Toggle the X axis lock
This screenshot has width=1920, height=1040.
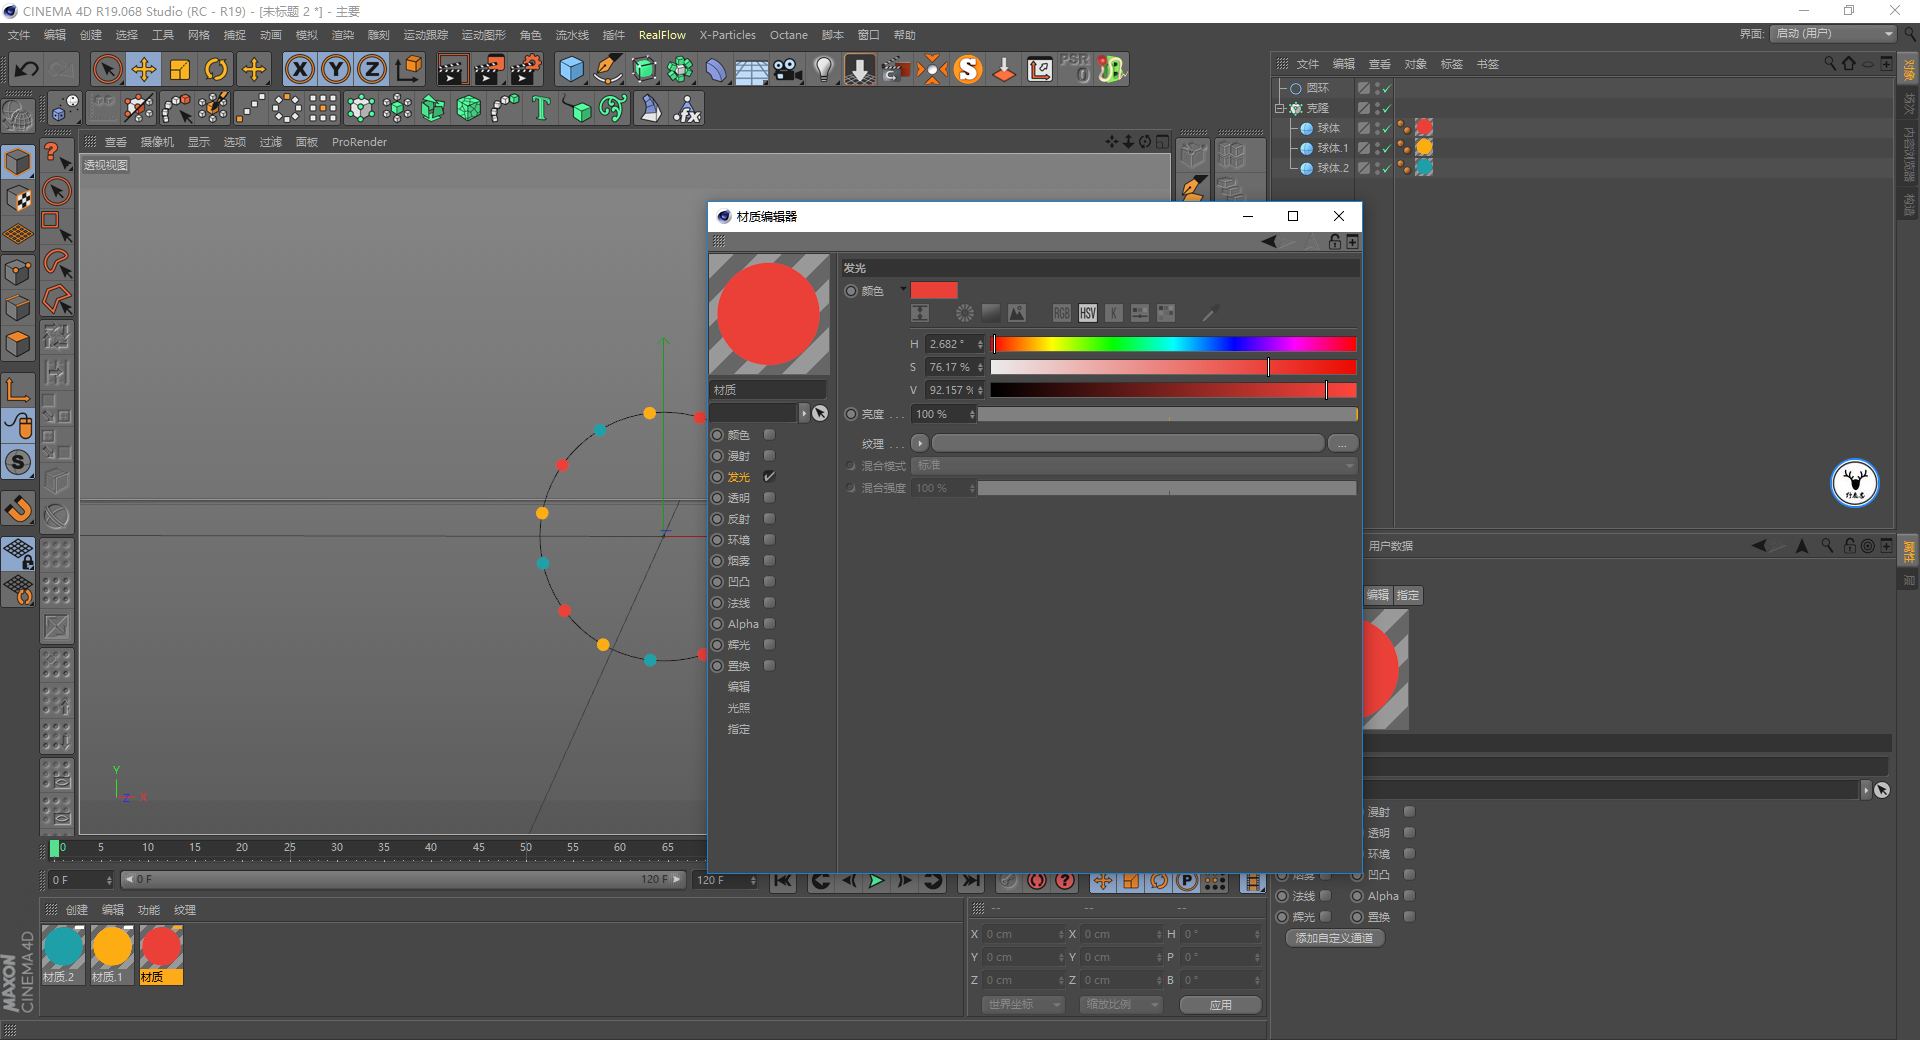coord(299,69)
